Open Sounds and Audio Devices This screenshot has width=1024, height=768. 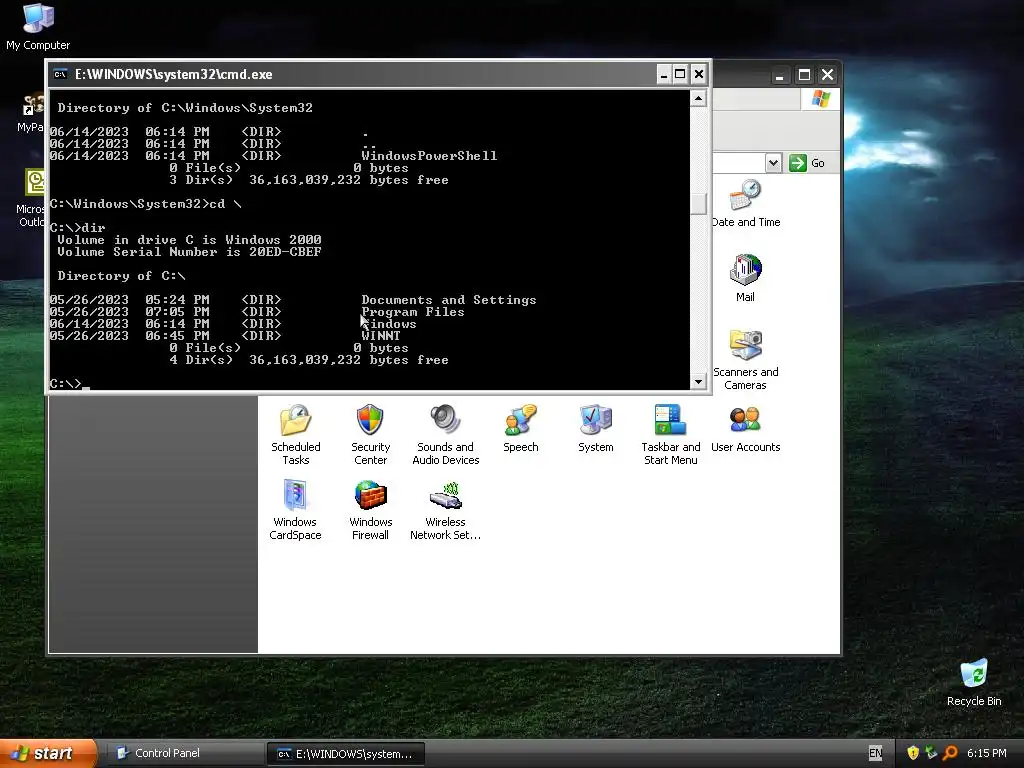445,434
